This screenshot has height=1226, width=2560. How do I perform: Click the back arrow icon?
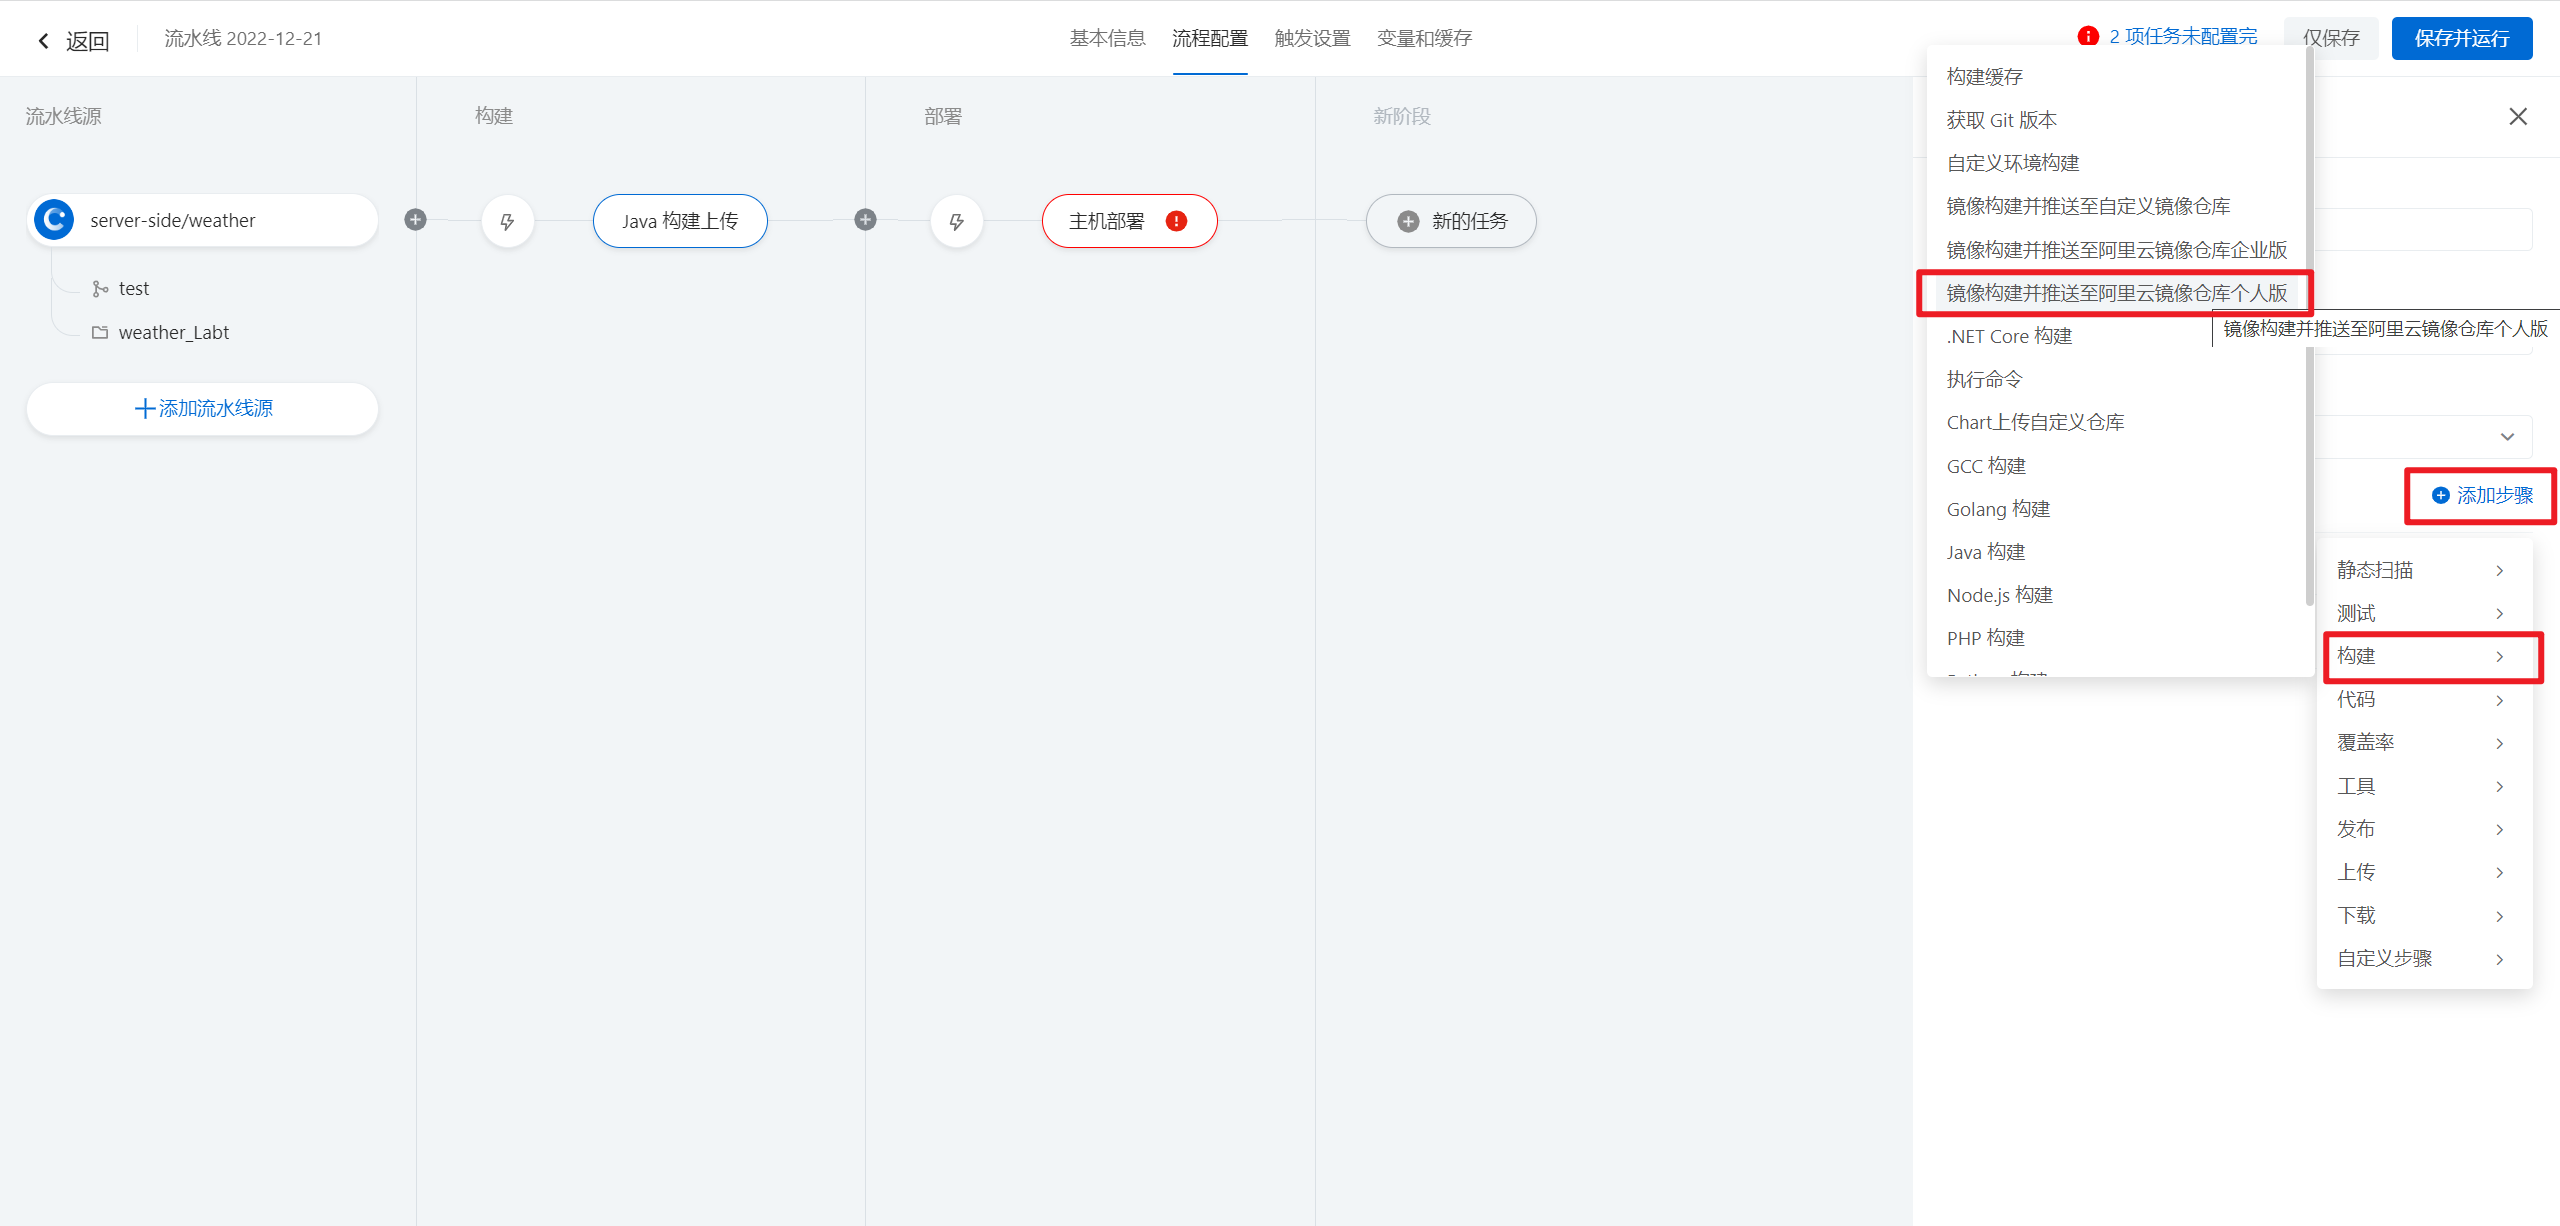tap(43, 41)
